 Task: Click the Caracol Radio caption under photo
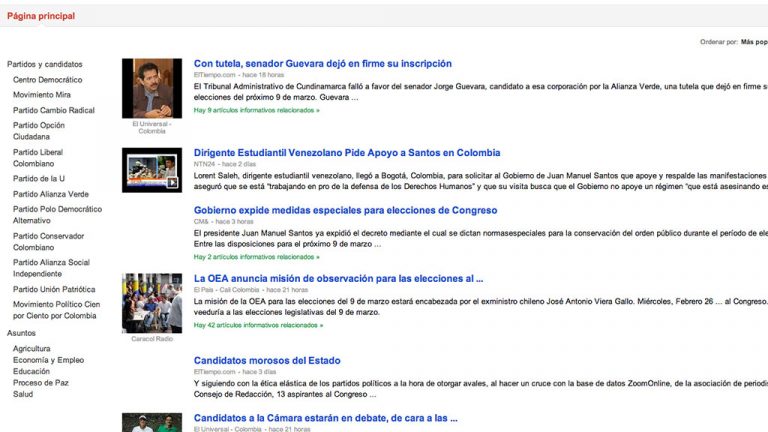pyautogui.click(x=152, y=339)
